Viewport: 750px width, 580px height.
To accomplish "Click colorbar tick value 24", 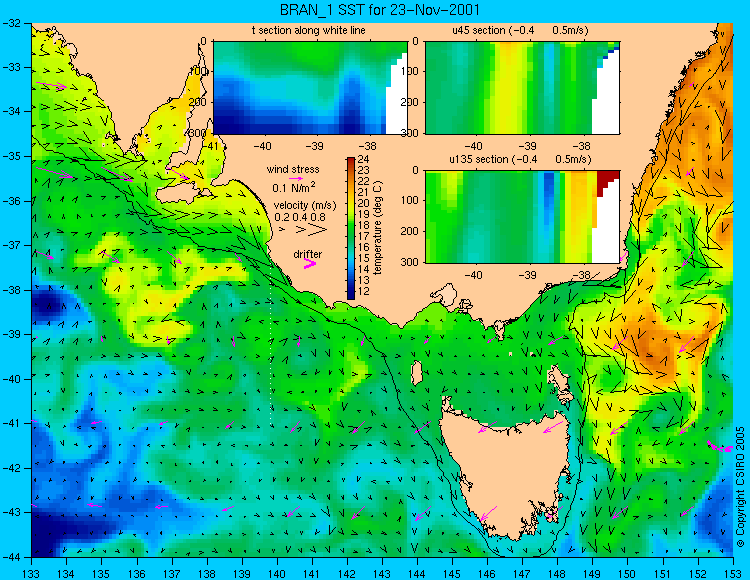I will 364,160.
